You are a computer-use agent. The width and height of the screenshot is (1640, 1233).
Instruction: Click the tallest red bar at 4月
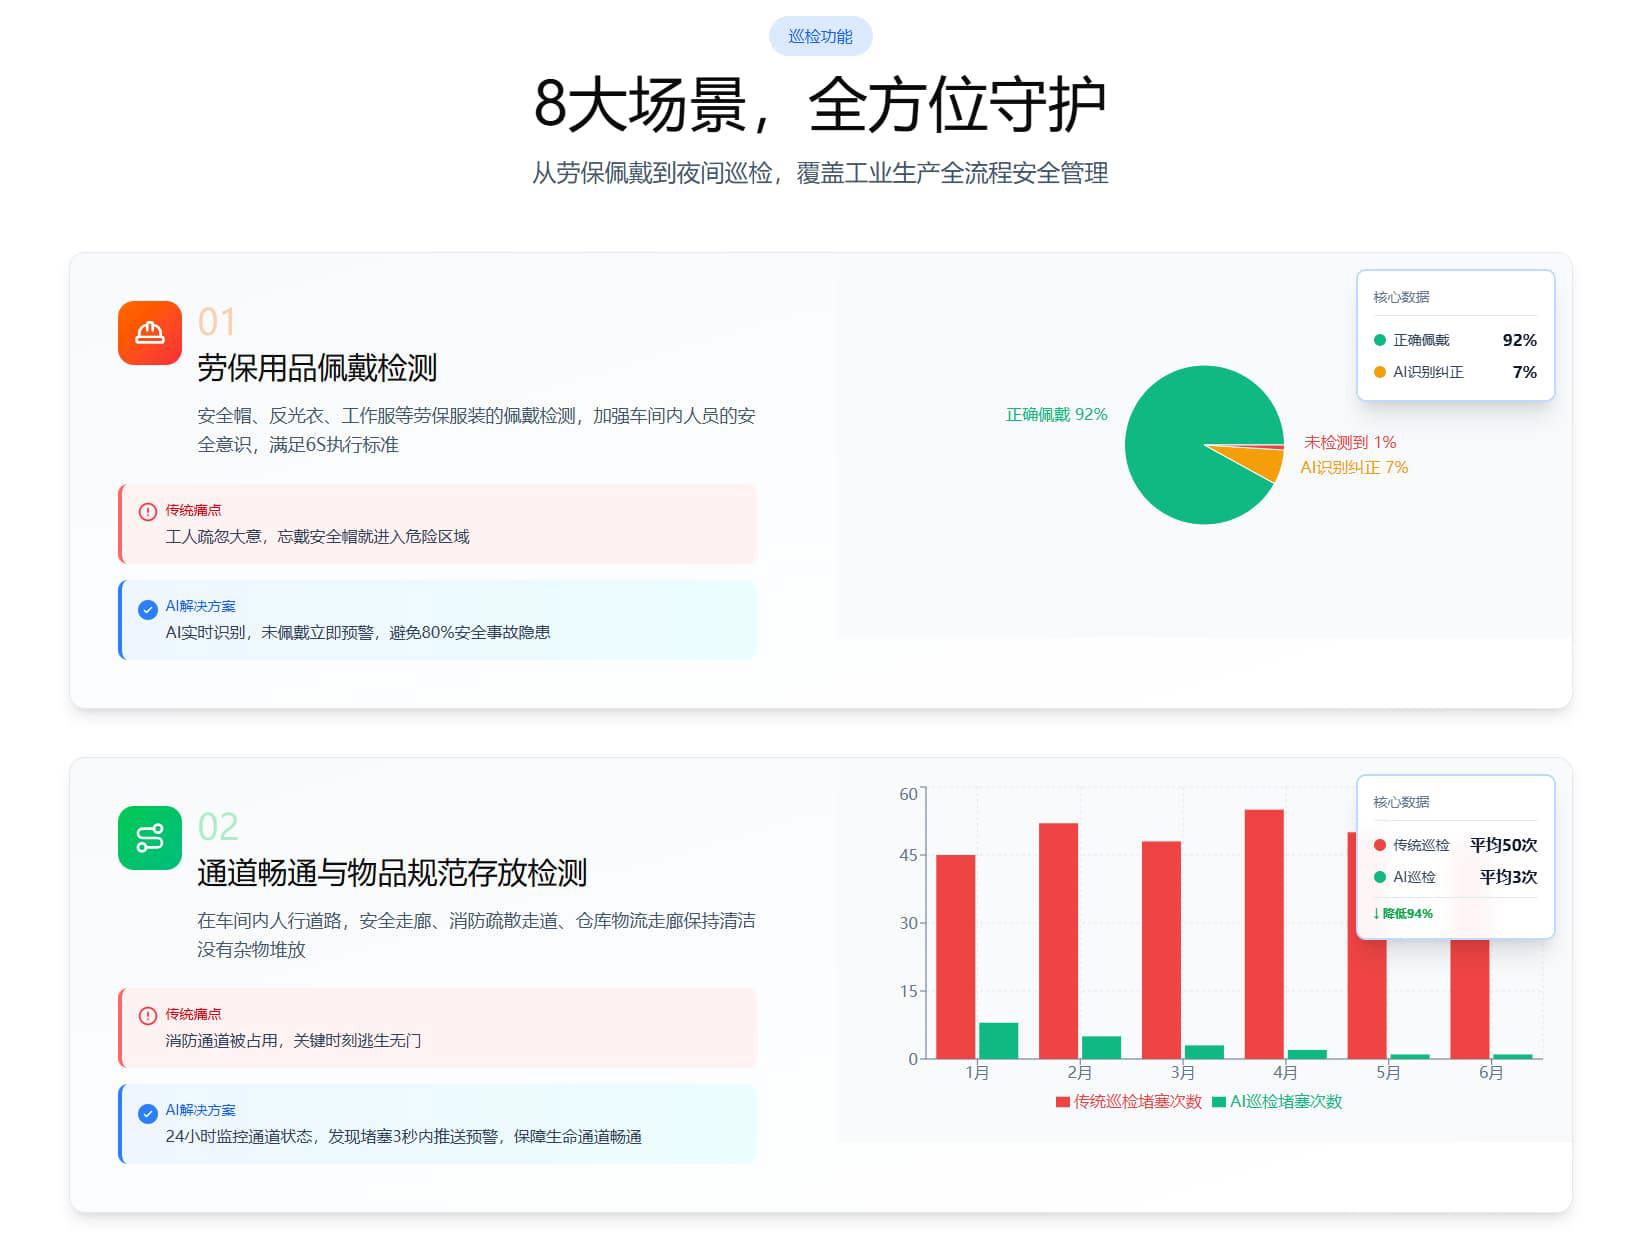(x=1264, y=933)
